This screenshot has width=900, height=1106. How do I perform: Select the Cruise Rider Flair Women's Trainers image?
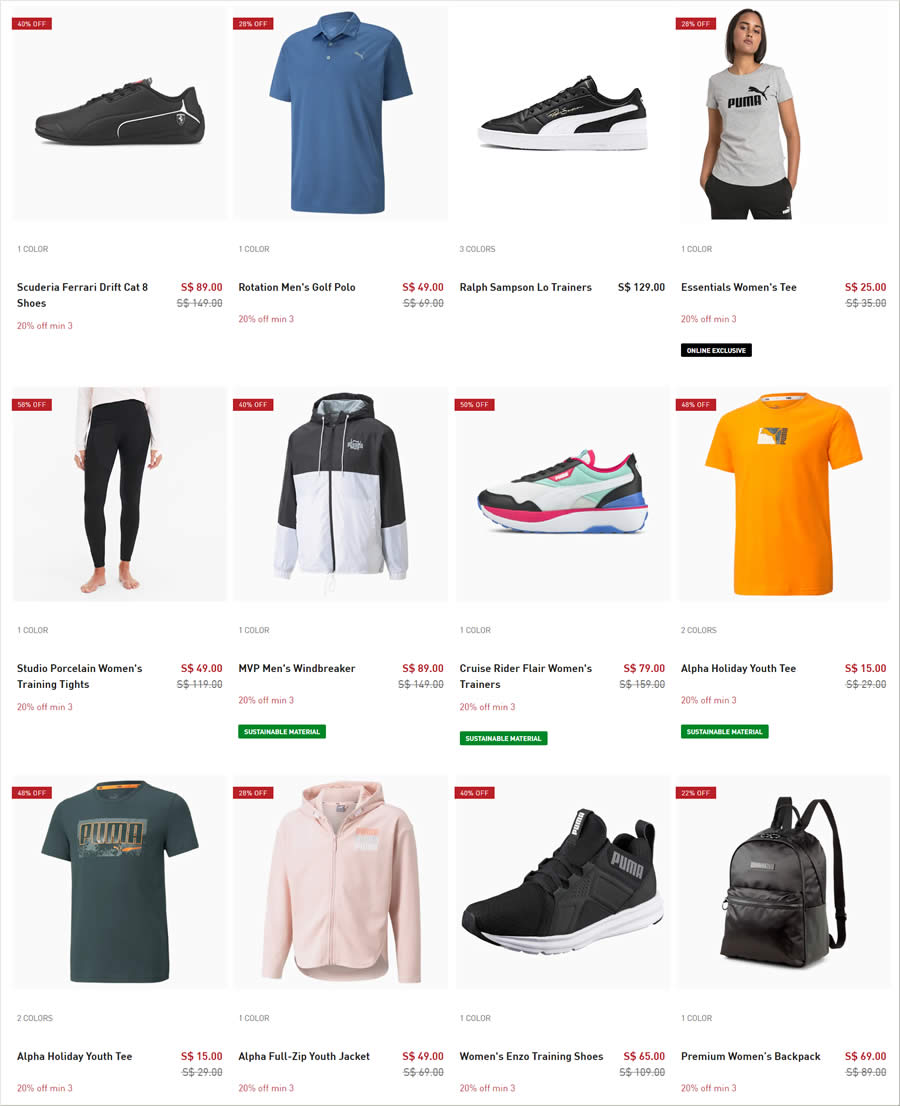tap(562, 494)
